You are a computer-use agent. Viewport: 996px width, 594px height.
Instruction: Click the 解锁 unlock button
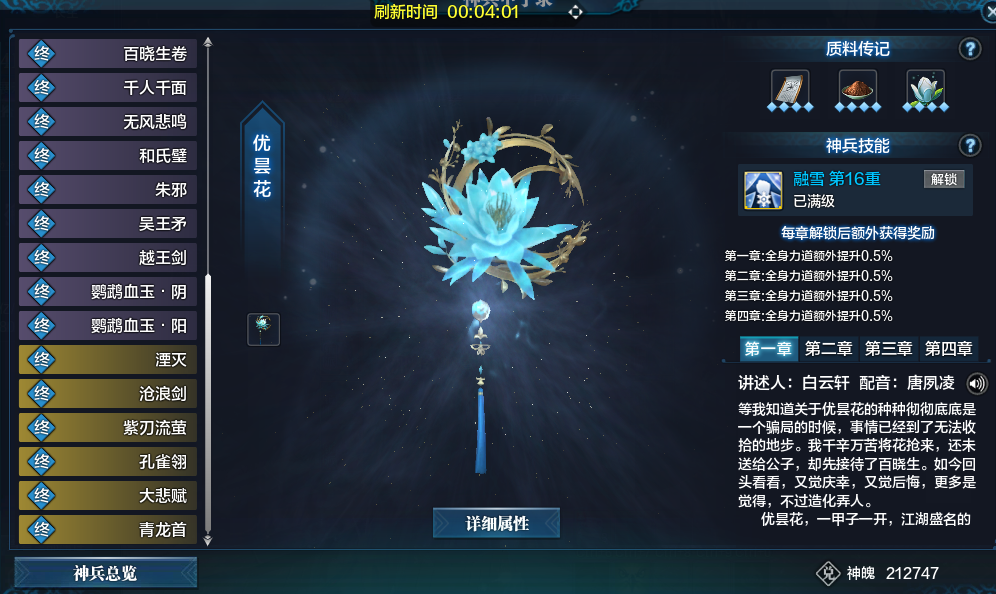point(944,179)
